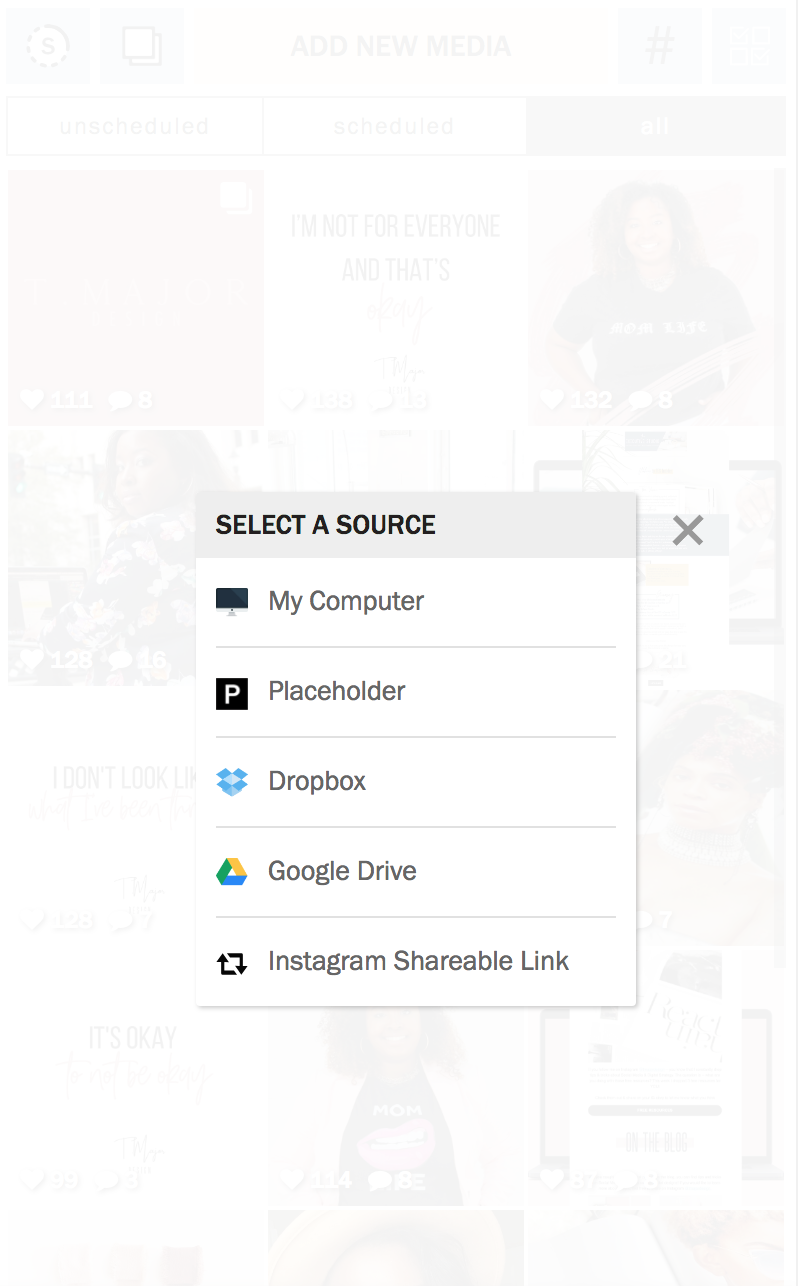Click the Google Drive triangle icon

pyautogui.click(x=231, y=872)
